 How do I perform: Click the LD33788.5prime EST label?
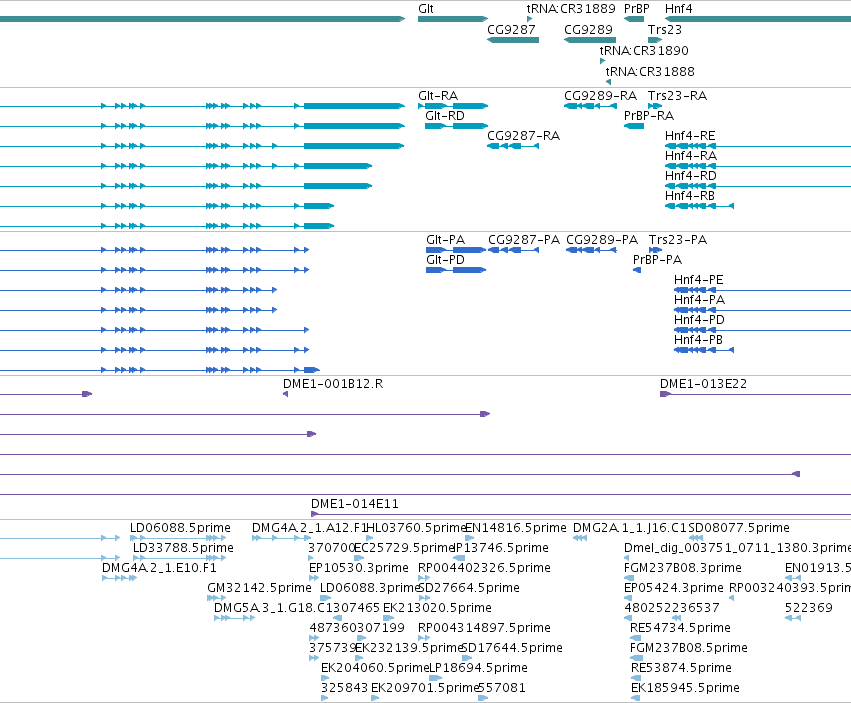tap(183, 548)
